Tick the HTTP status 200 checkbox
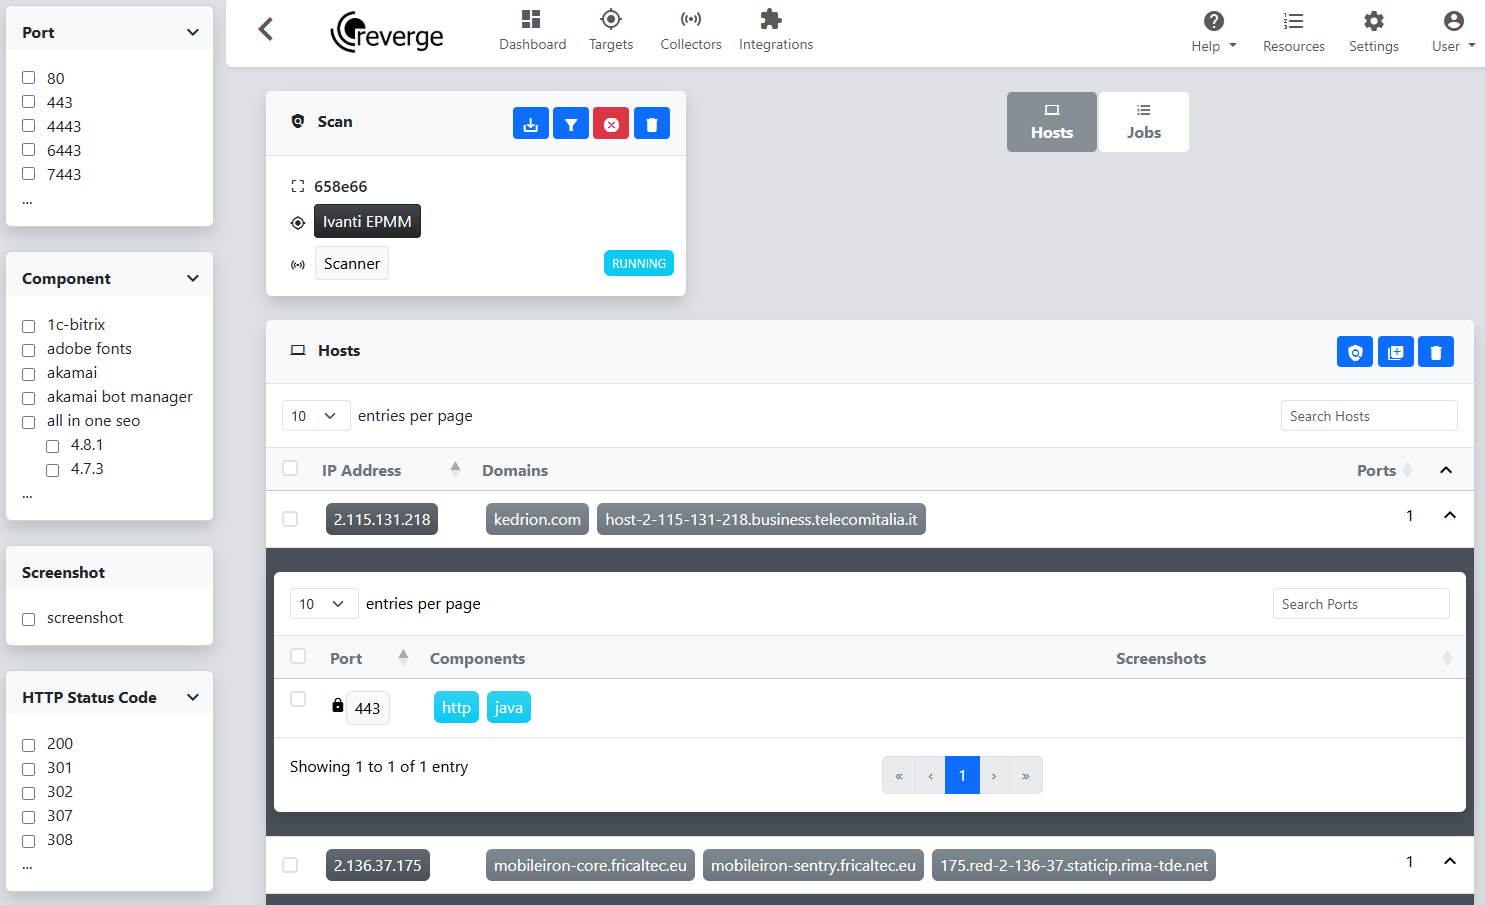The image size is (1485, 905). [29, 745]
